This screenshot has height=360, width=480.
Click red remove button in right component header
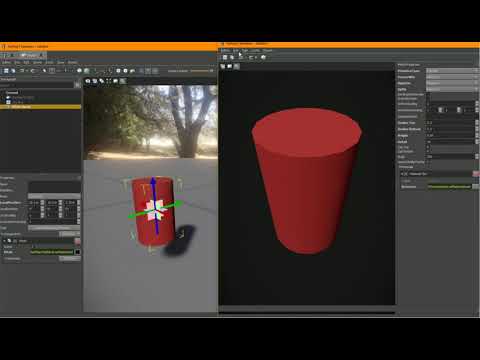[x=476, y=174]
